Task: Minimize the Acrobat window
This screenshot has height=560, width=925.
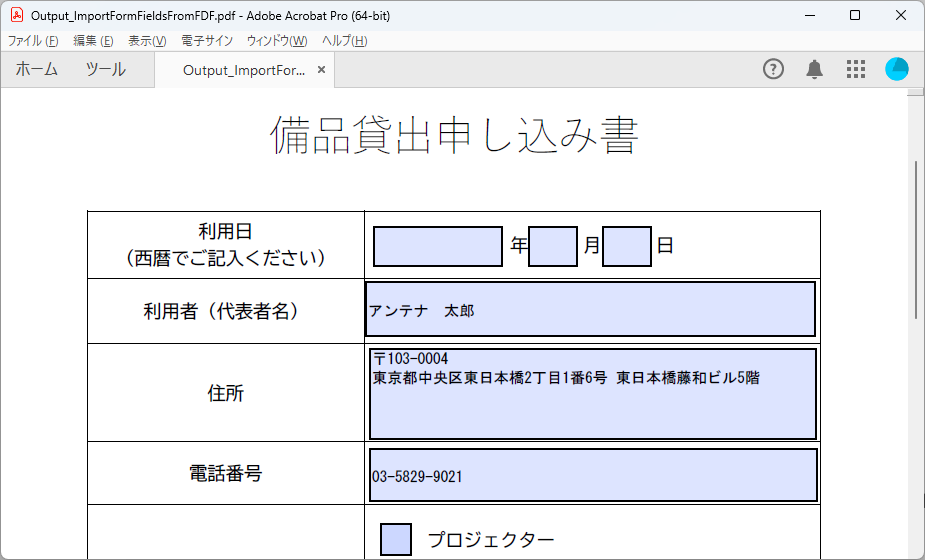Action: click(x=810, y=15)
